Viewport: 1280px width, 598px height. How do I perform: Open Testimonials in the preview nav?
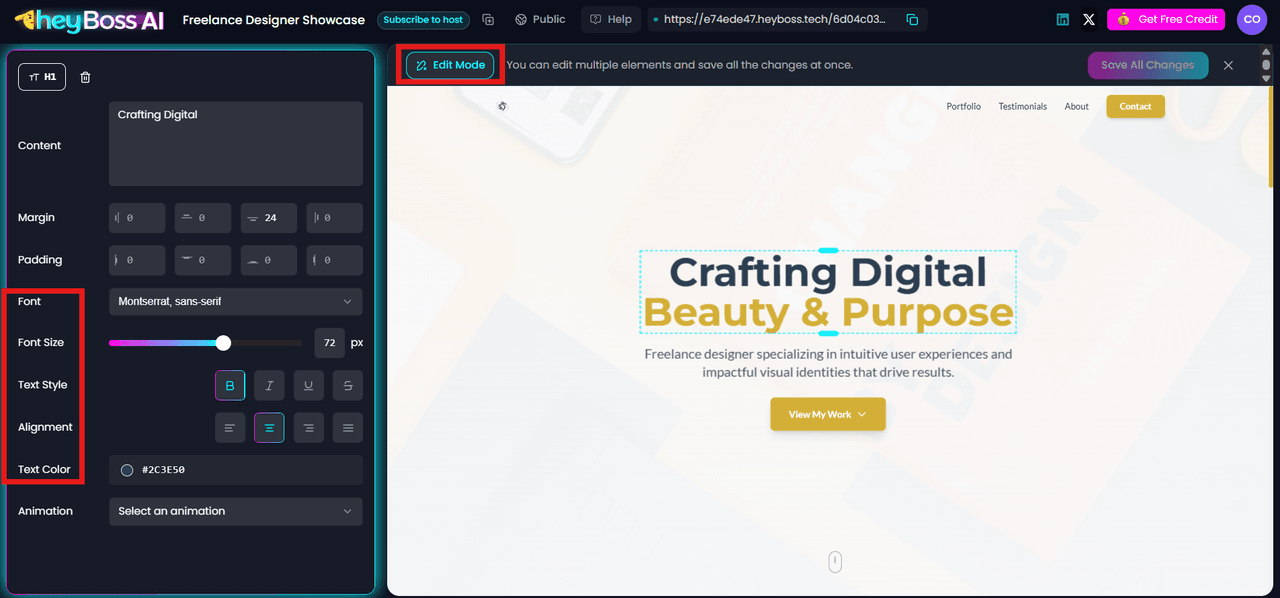(1023, 106)
